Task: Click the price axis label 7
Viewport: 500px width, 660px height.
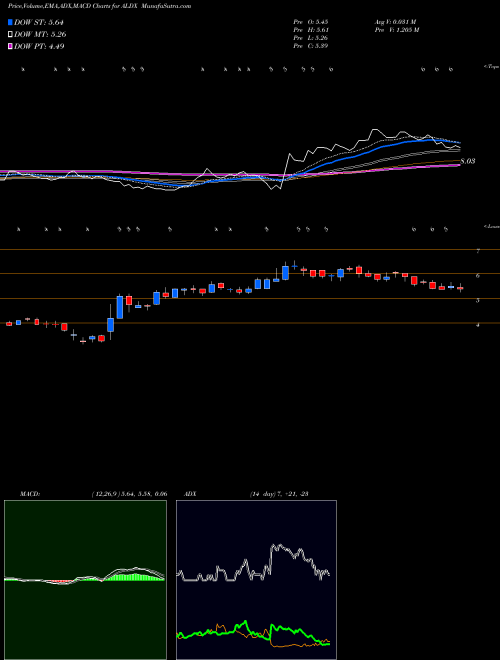Action: [478, 251]
